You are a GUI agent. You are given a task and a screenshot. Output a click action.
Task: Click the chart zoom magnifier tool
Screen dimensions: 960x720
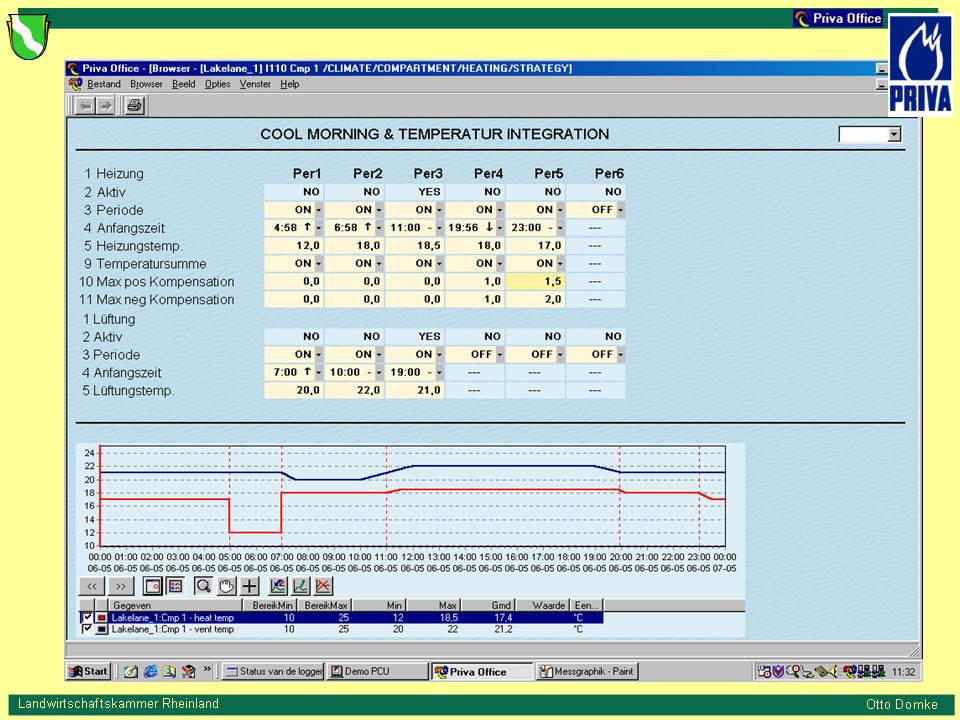[x=203, y=586]
